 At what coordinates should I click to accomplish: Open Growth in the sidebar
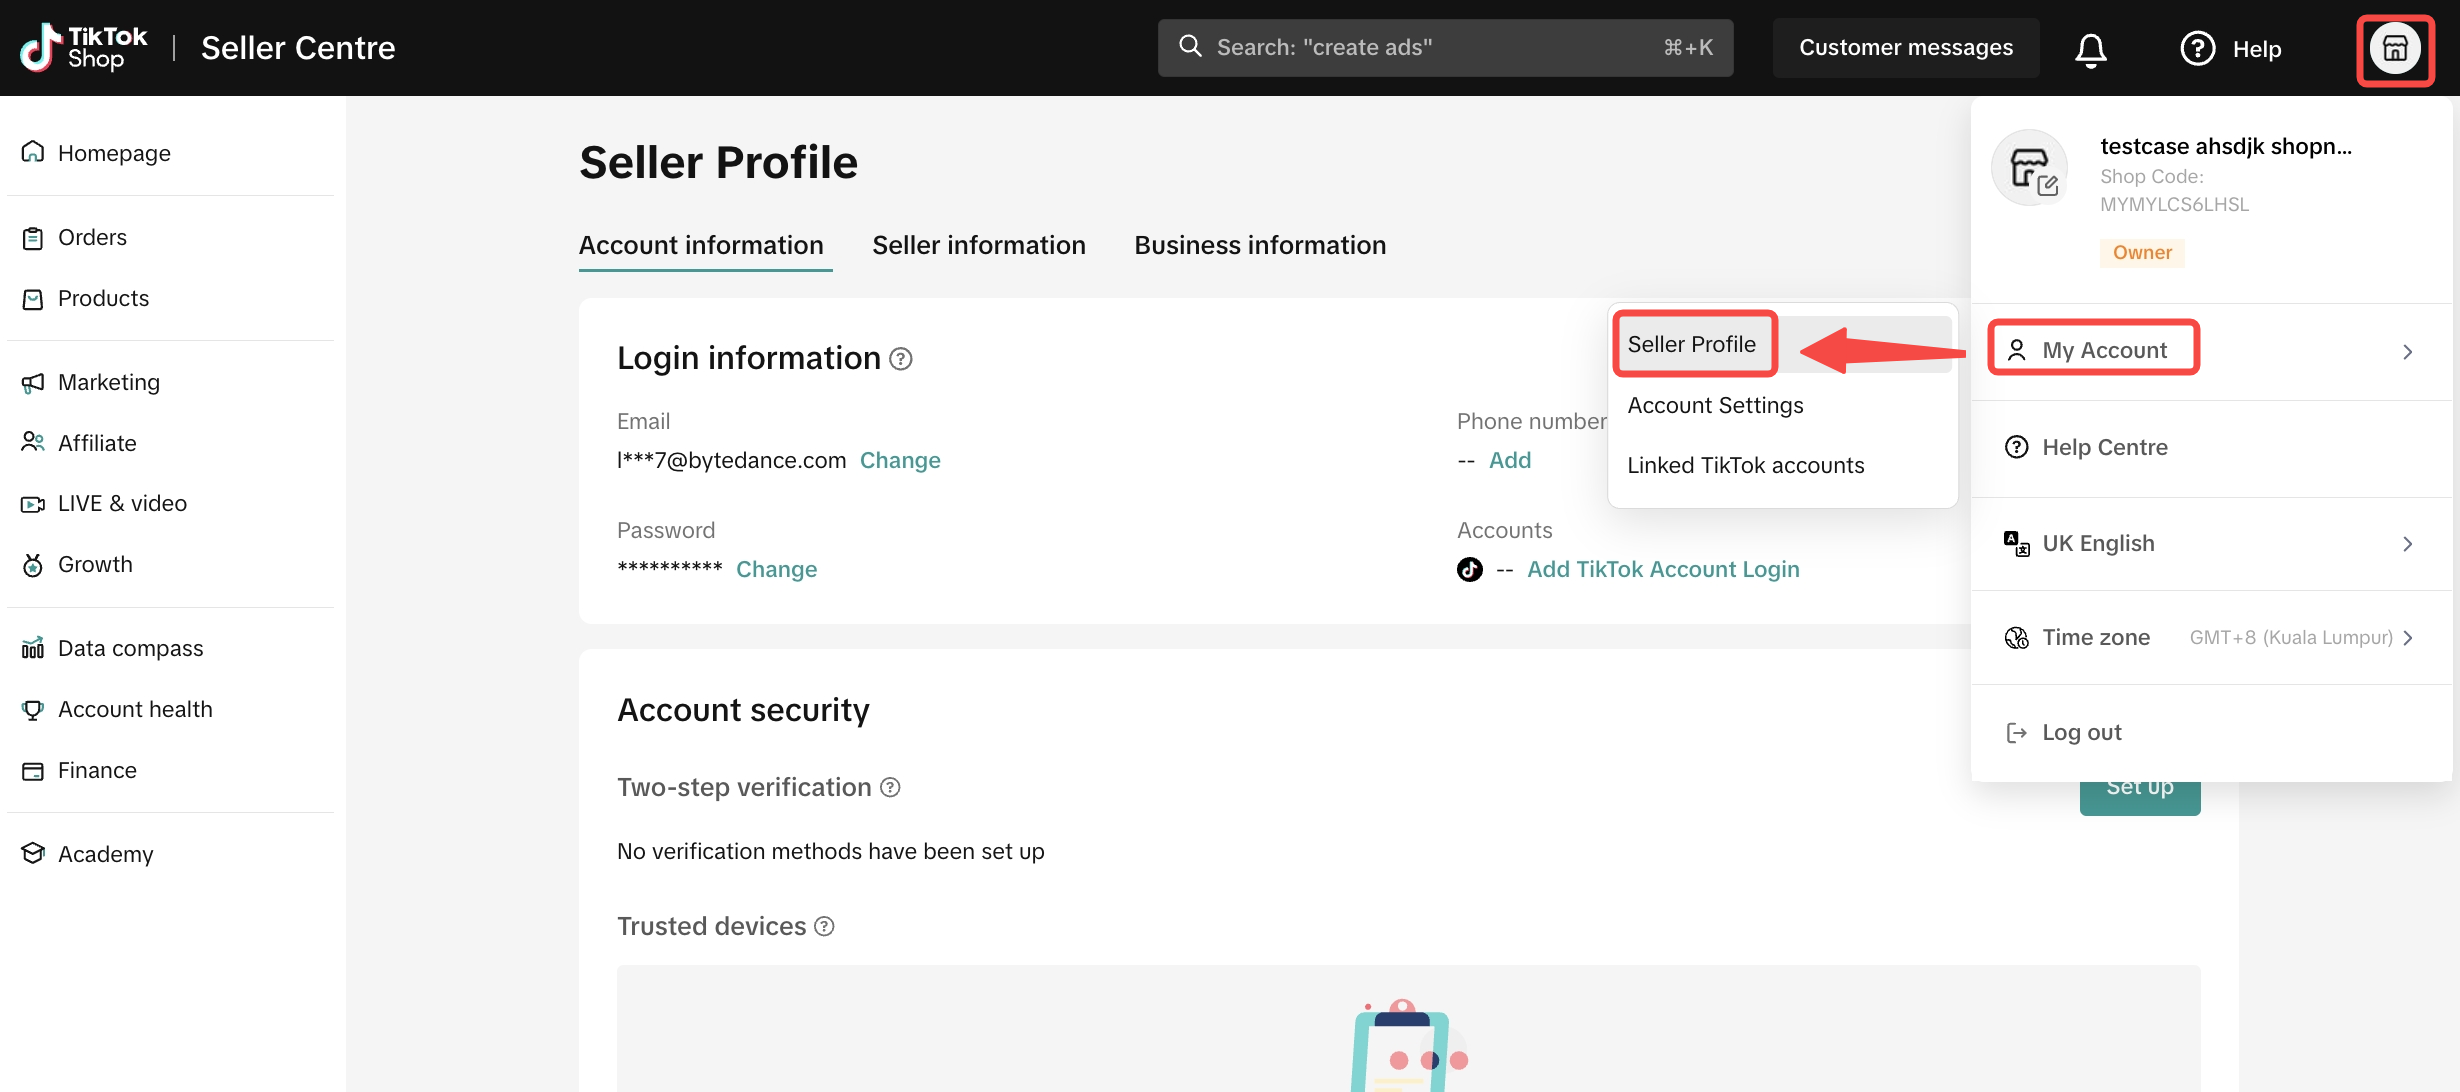point(95,565)
